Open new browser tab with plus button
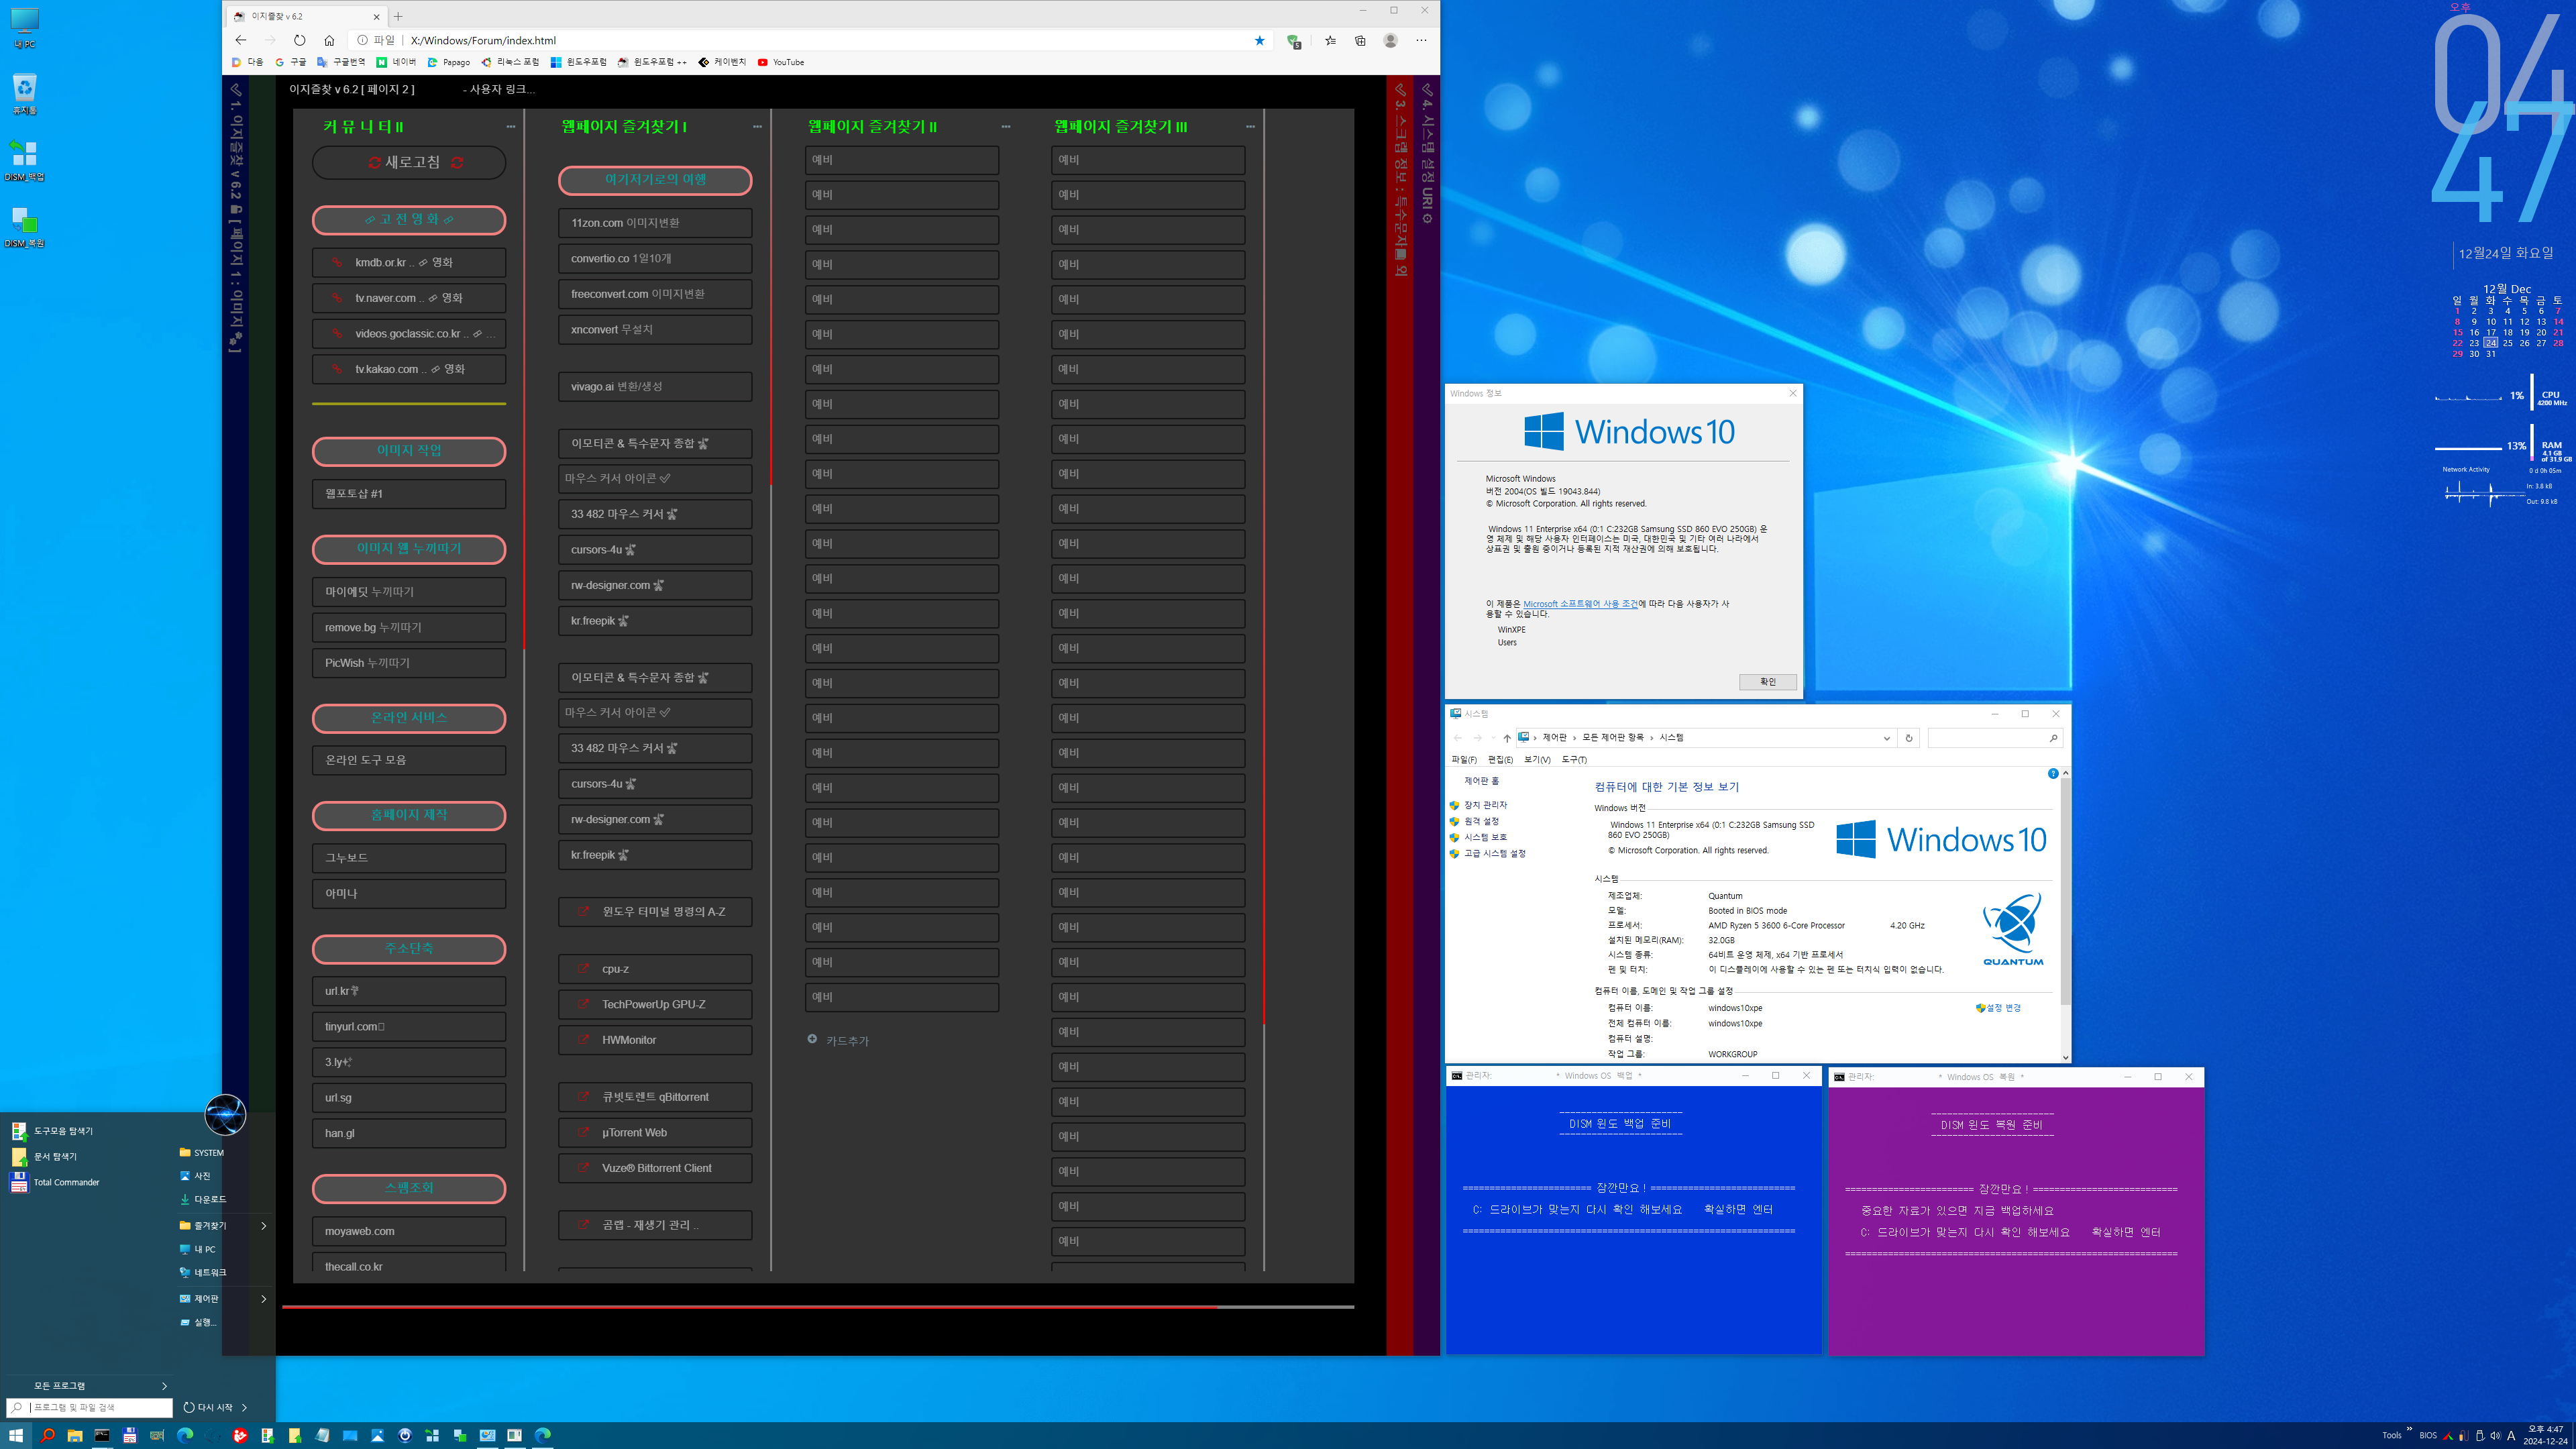2576x1449 pixels. pyautogui.click(x=398, y=16)
